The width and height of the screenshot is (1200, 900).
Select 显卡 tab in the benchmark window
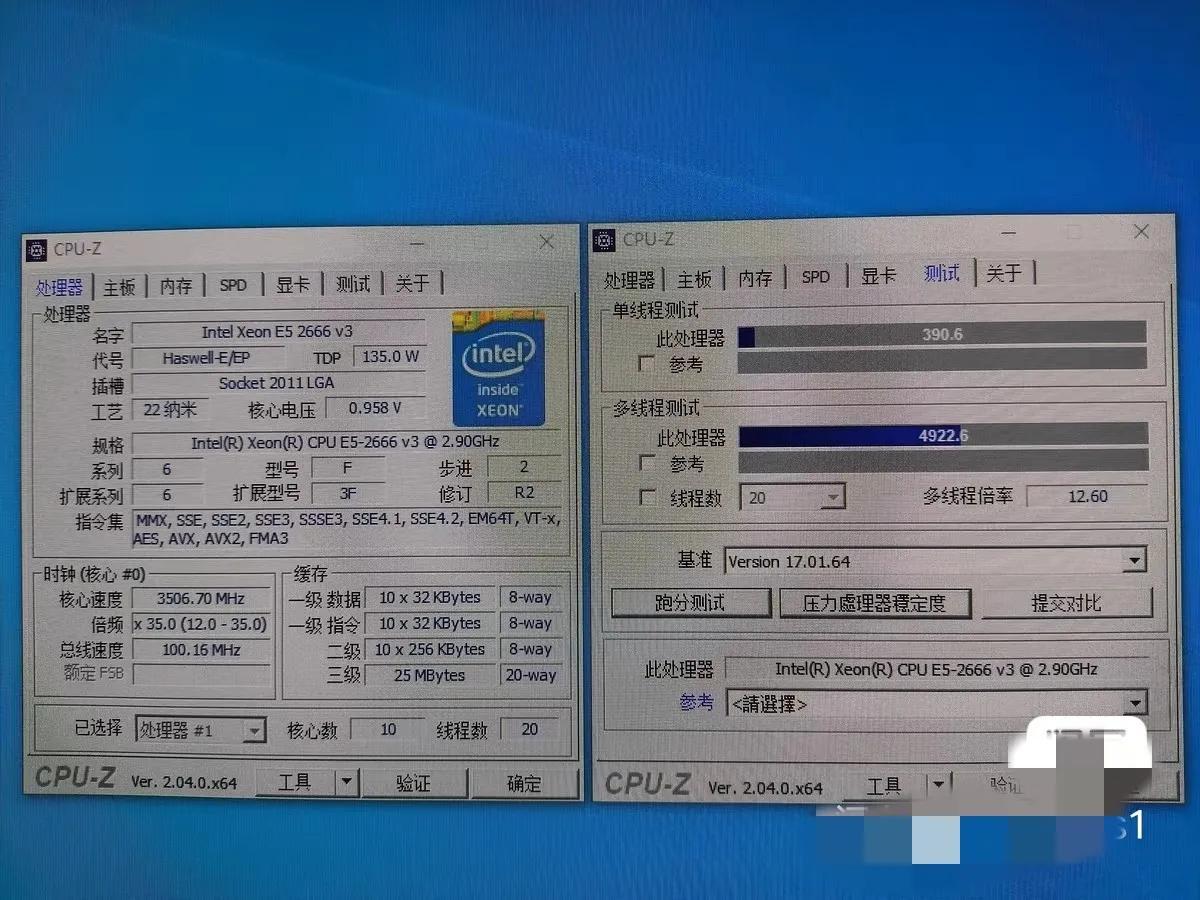879,276
